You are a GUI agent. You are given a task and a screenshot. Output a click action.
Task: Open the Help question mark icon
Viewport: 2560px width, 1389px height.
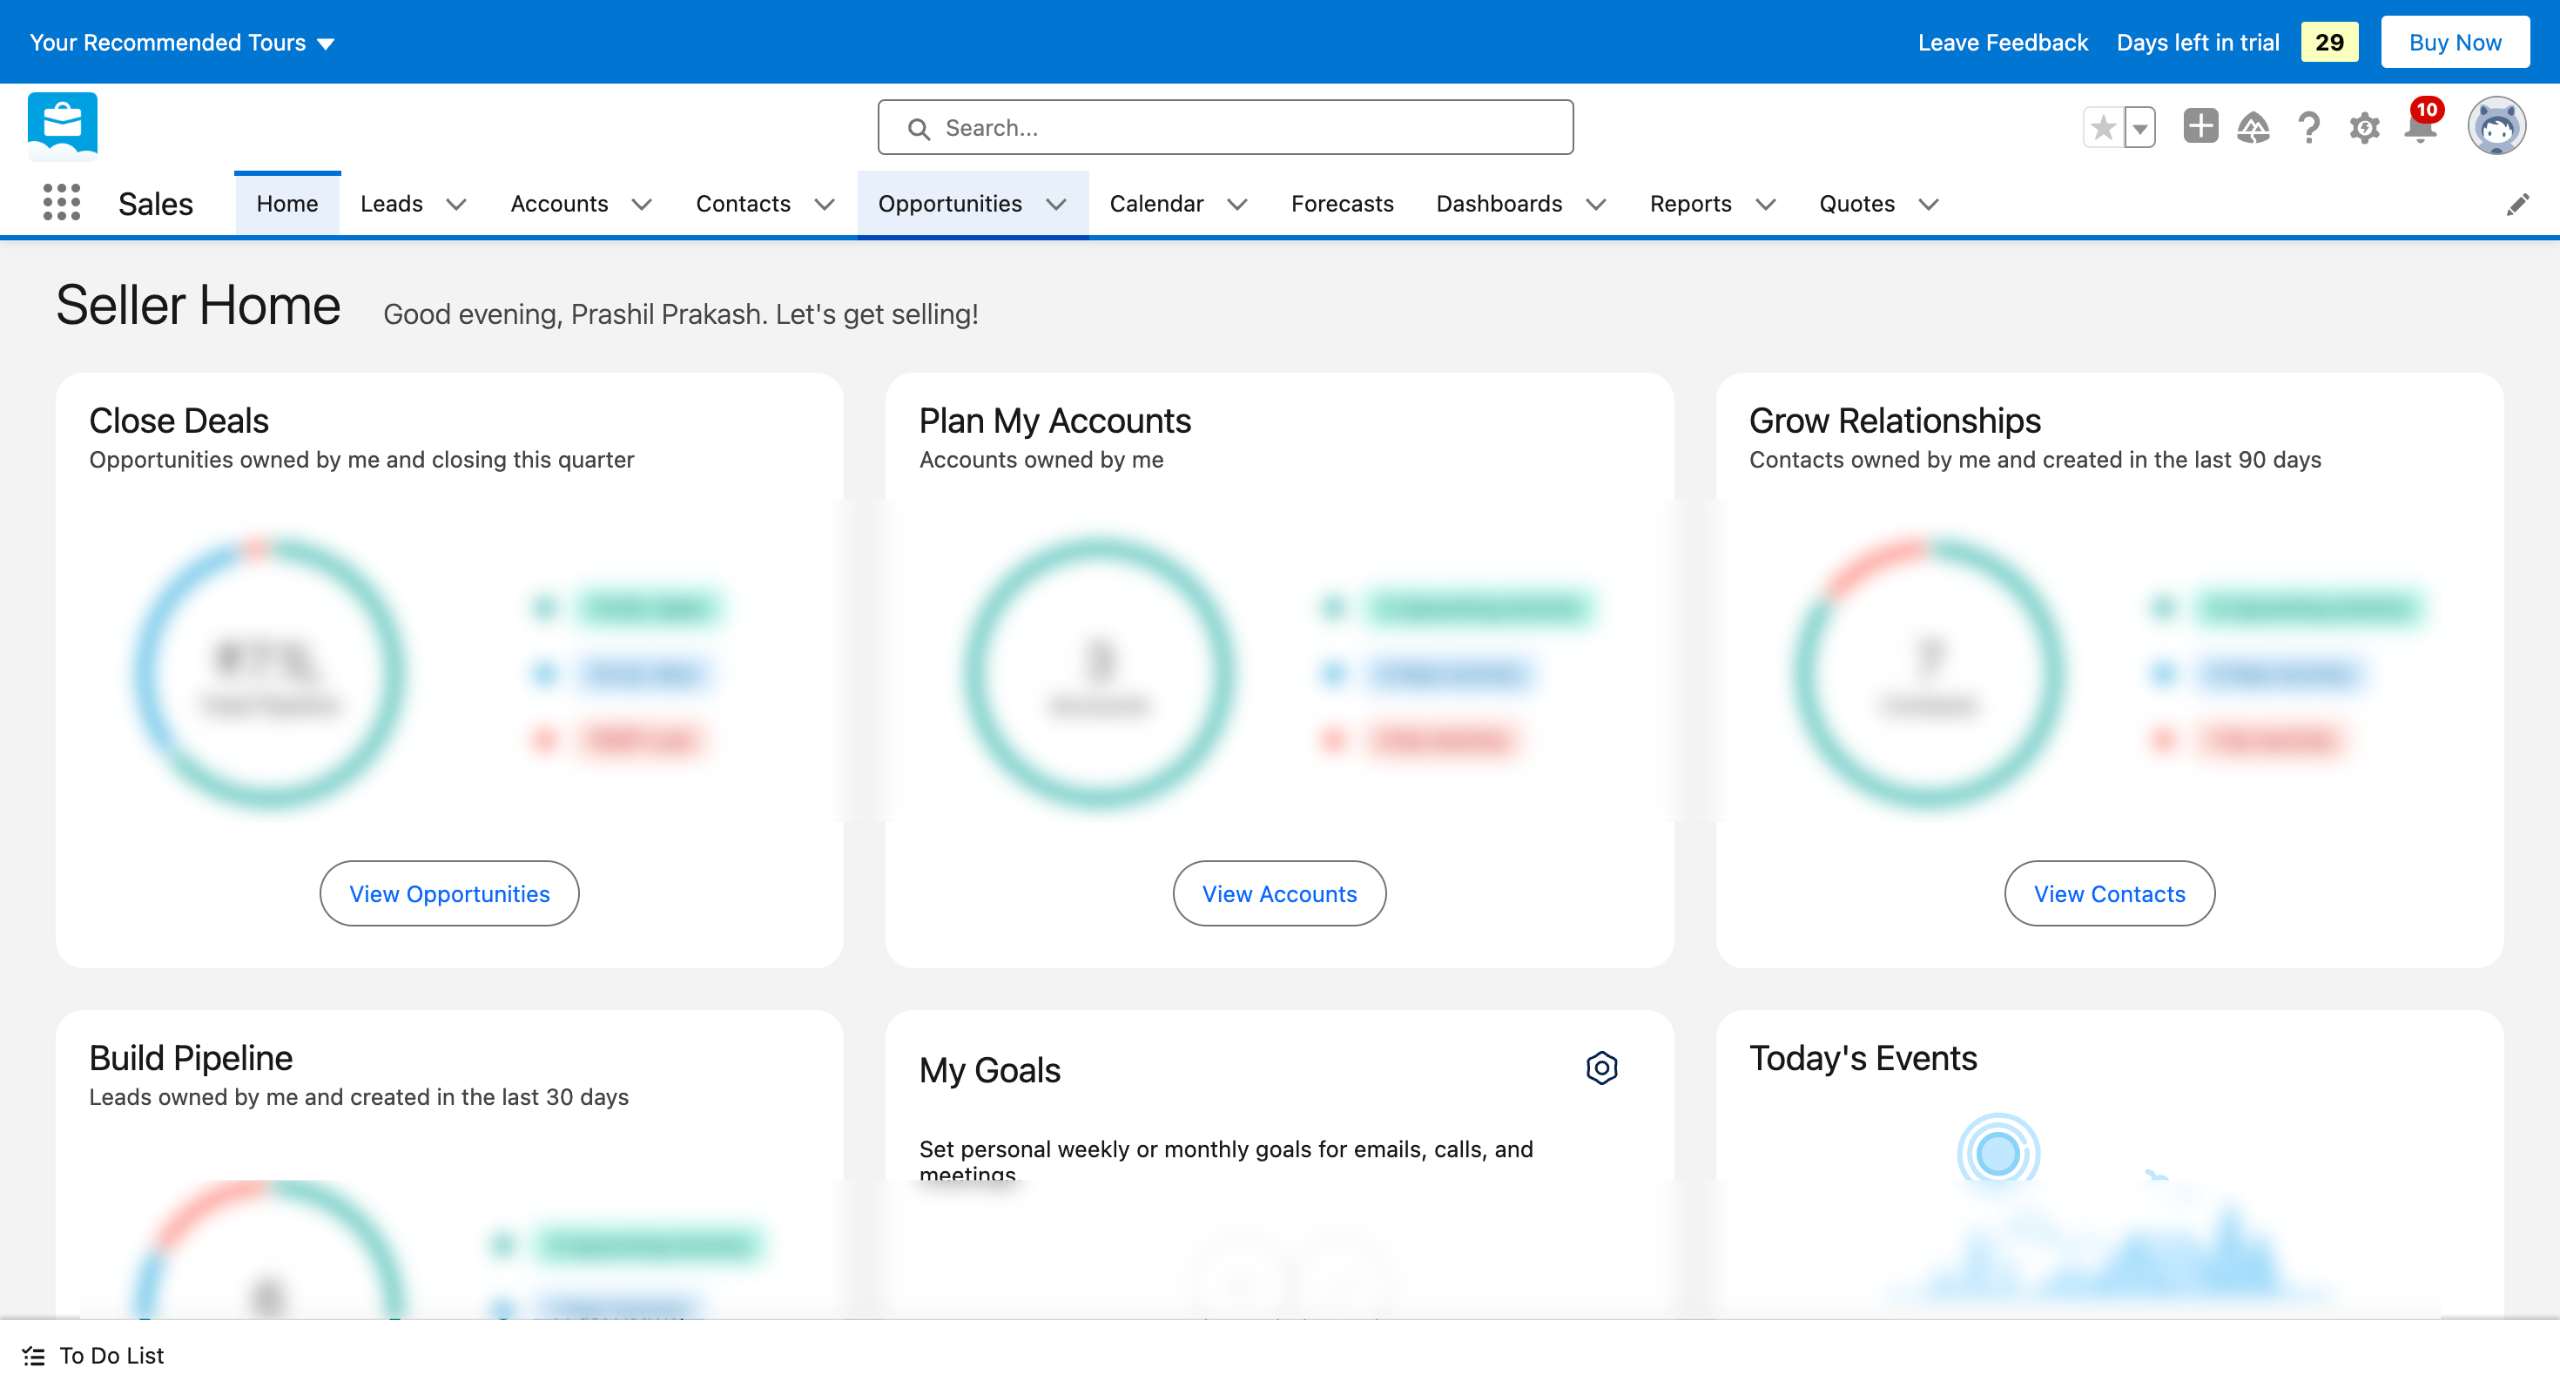(2308, 128)
